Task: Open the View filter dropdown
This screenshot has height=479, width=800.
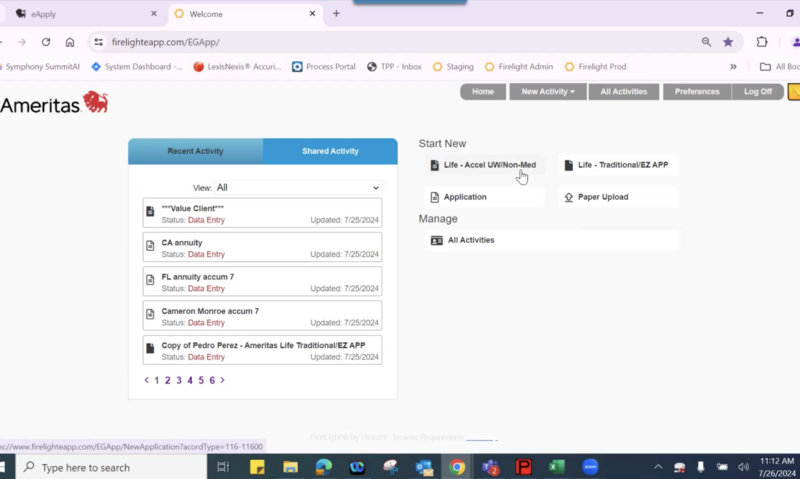Action: [x=298, y=188]
